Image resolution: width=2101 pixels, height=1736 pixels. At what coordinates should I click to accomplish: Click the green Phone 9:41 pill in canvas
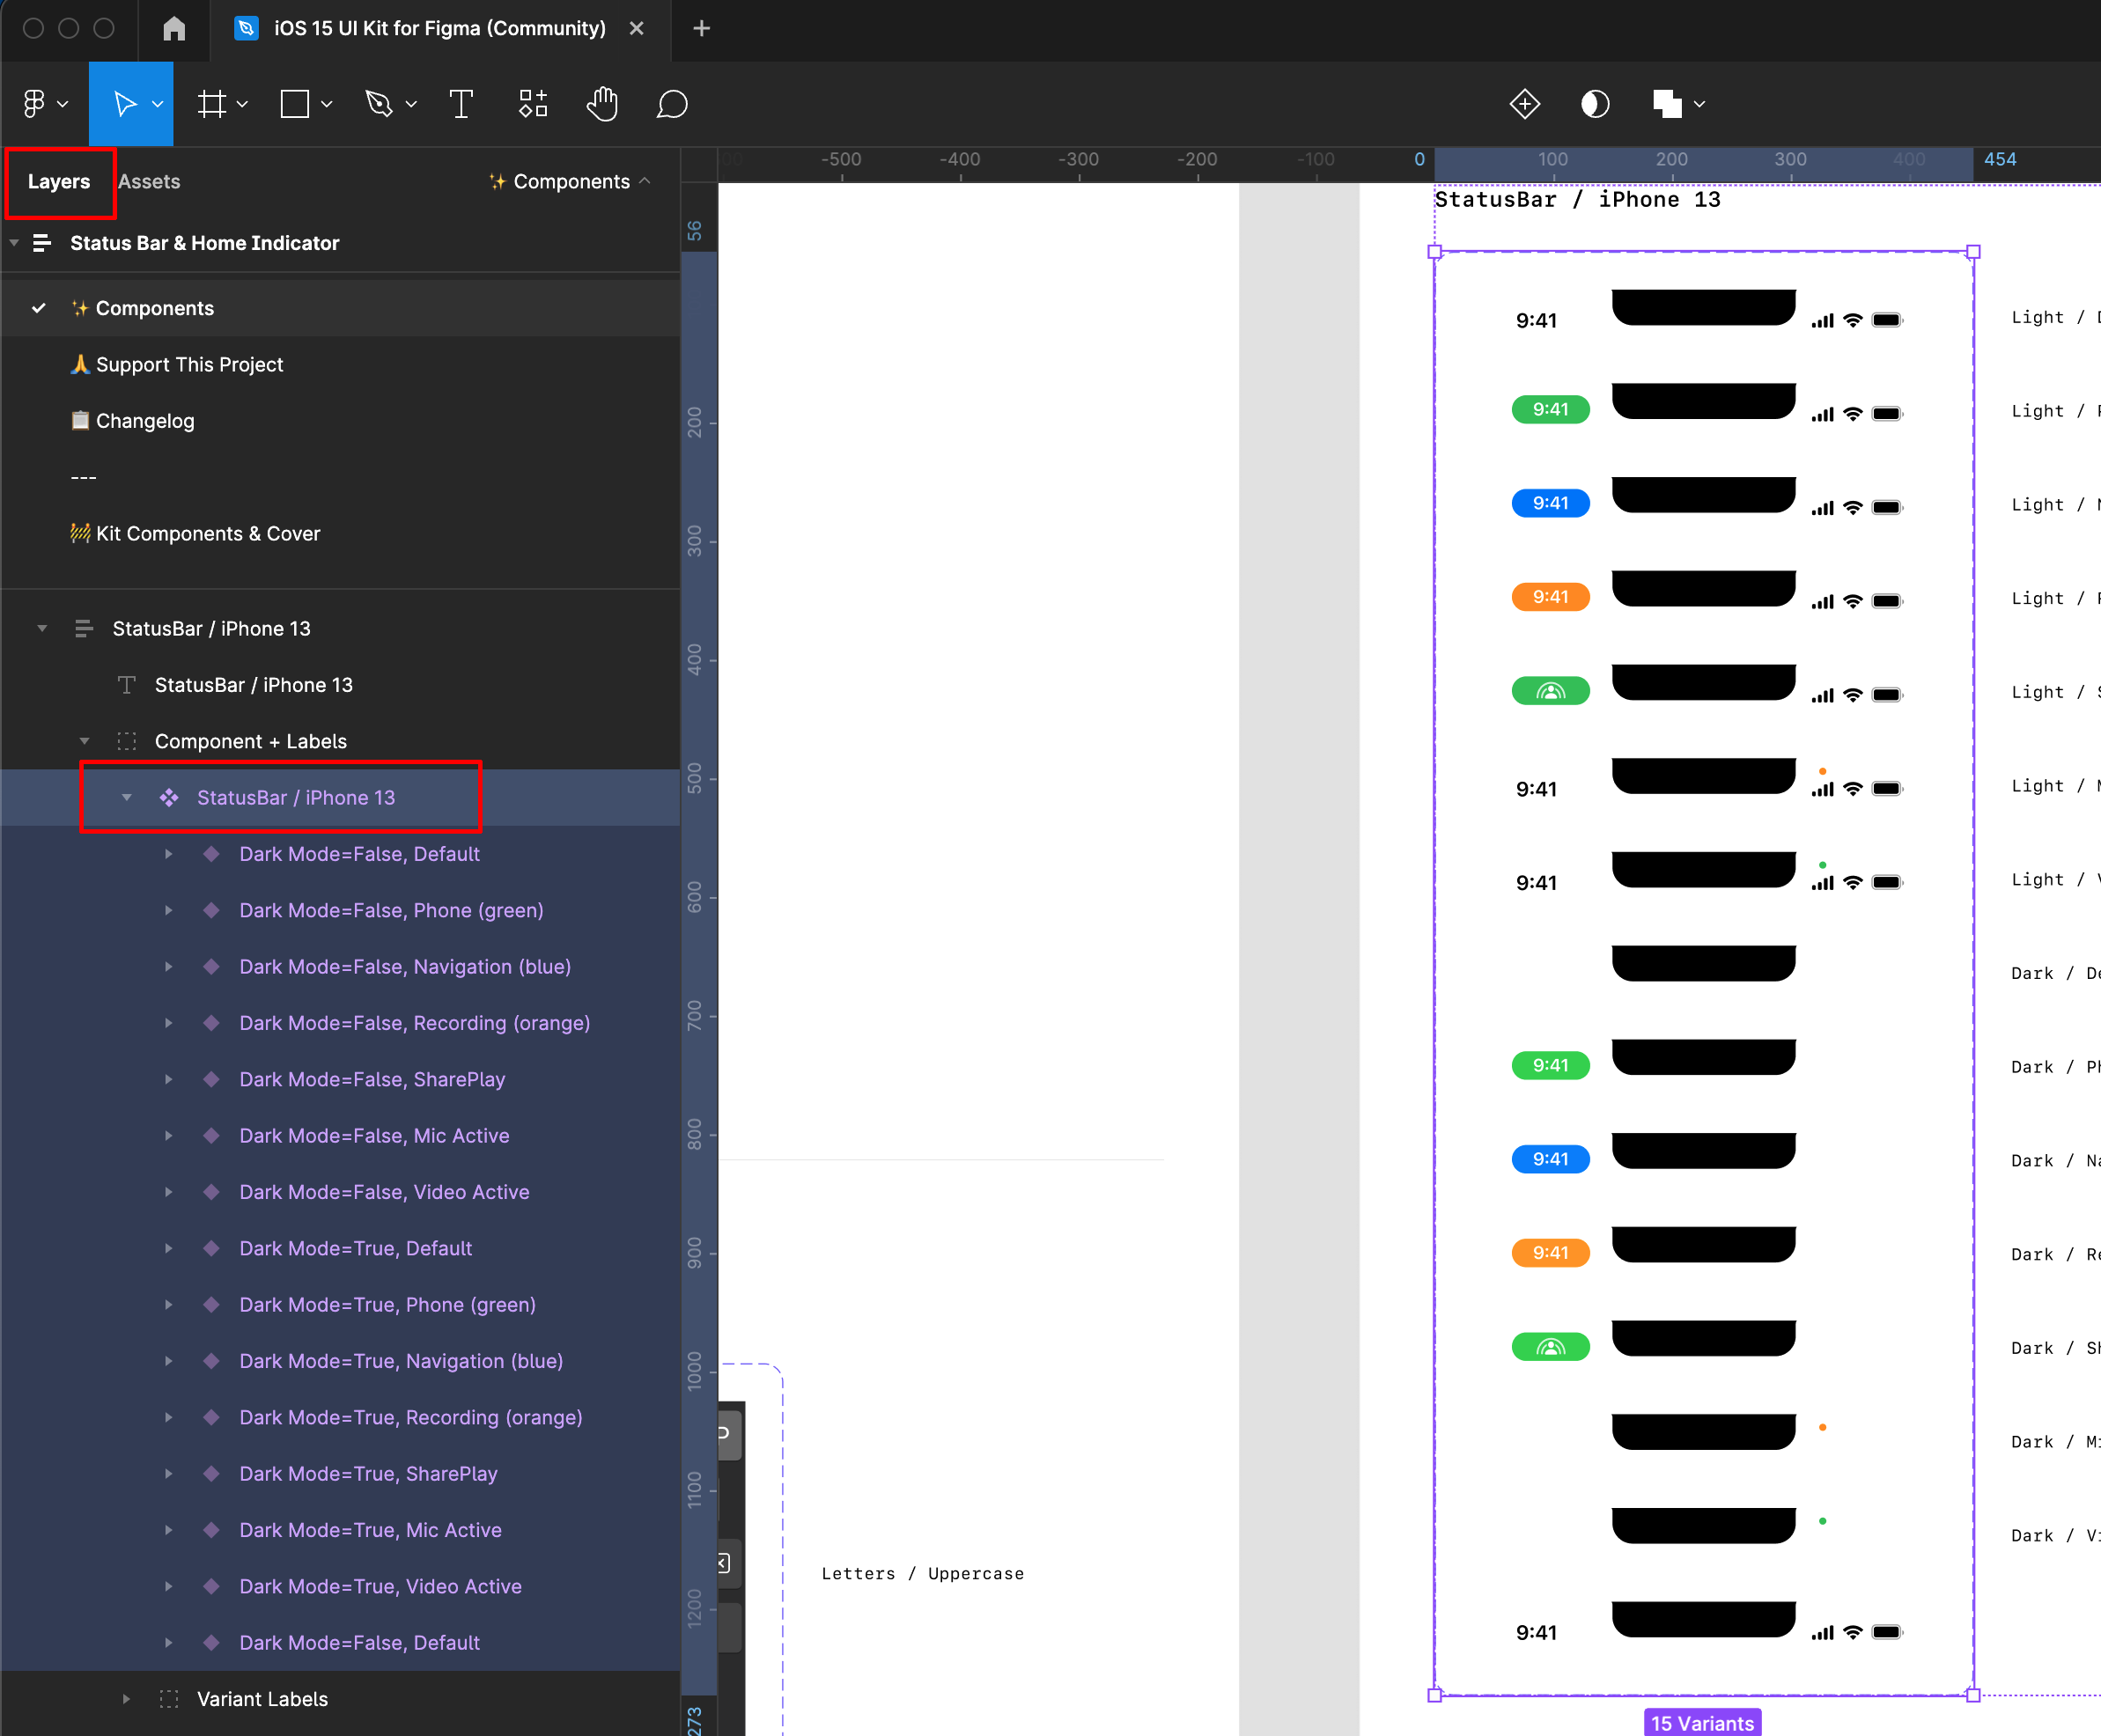(1550, 409)
